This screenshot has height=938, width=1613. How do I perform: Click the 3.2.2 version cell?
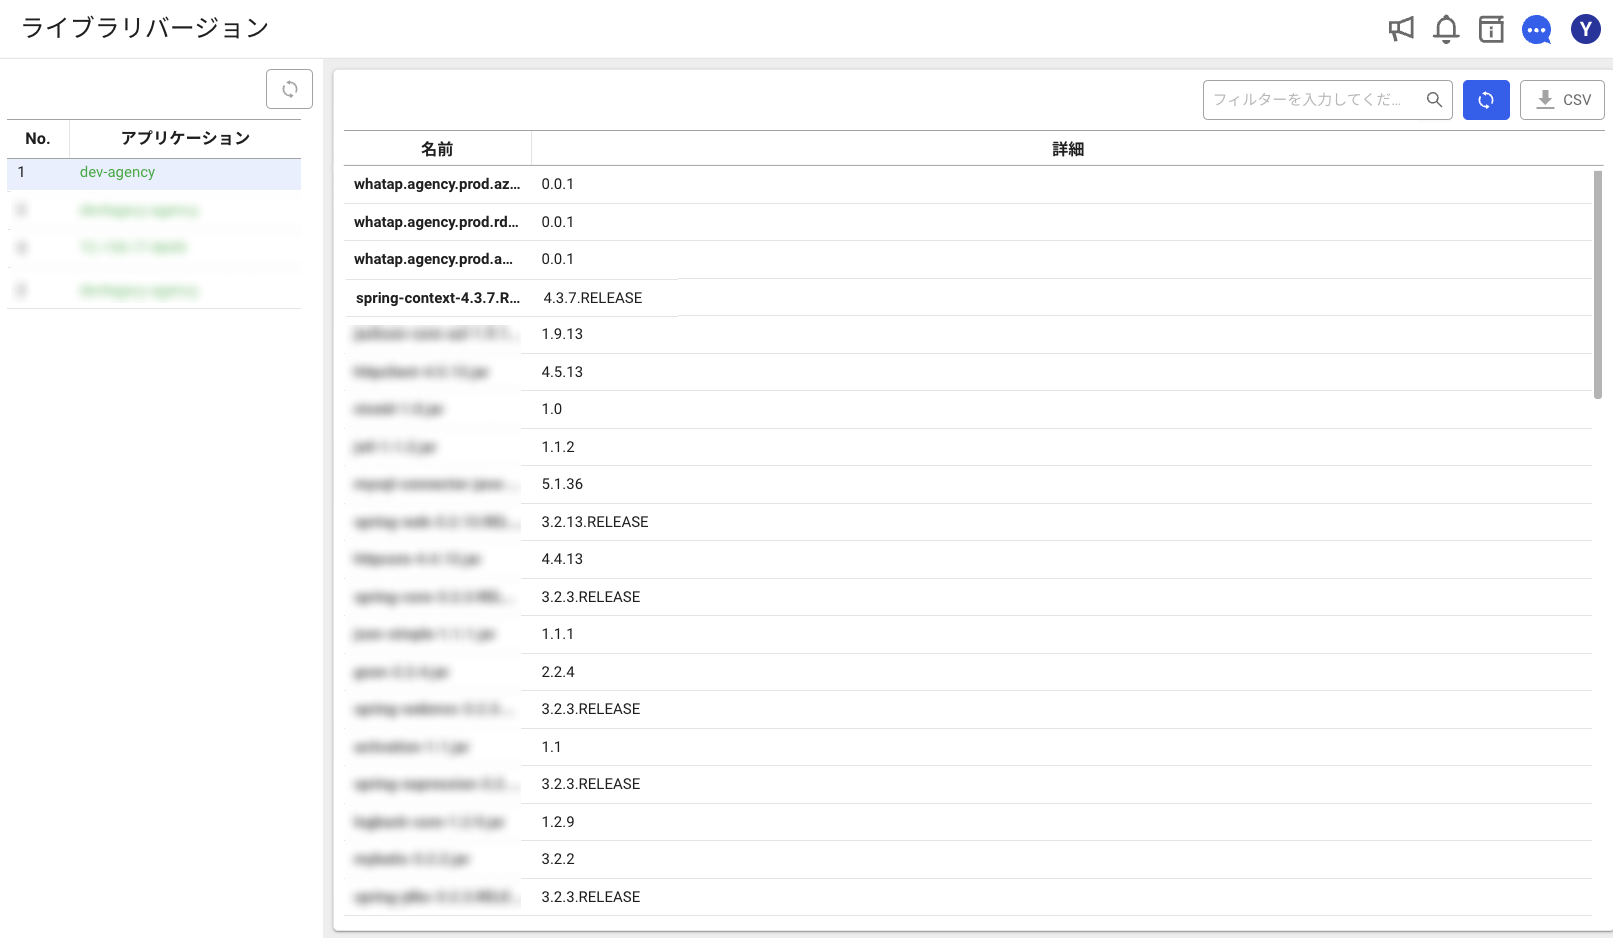[558, 859]
